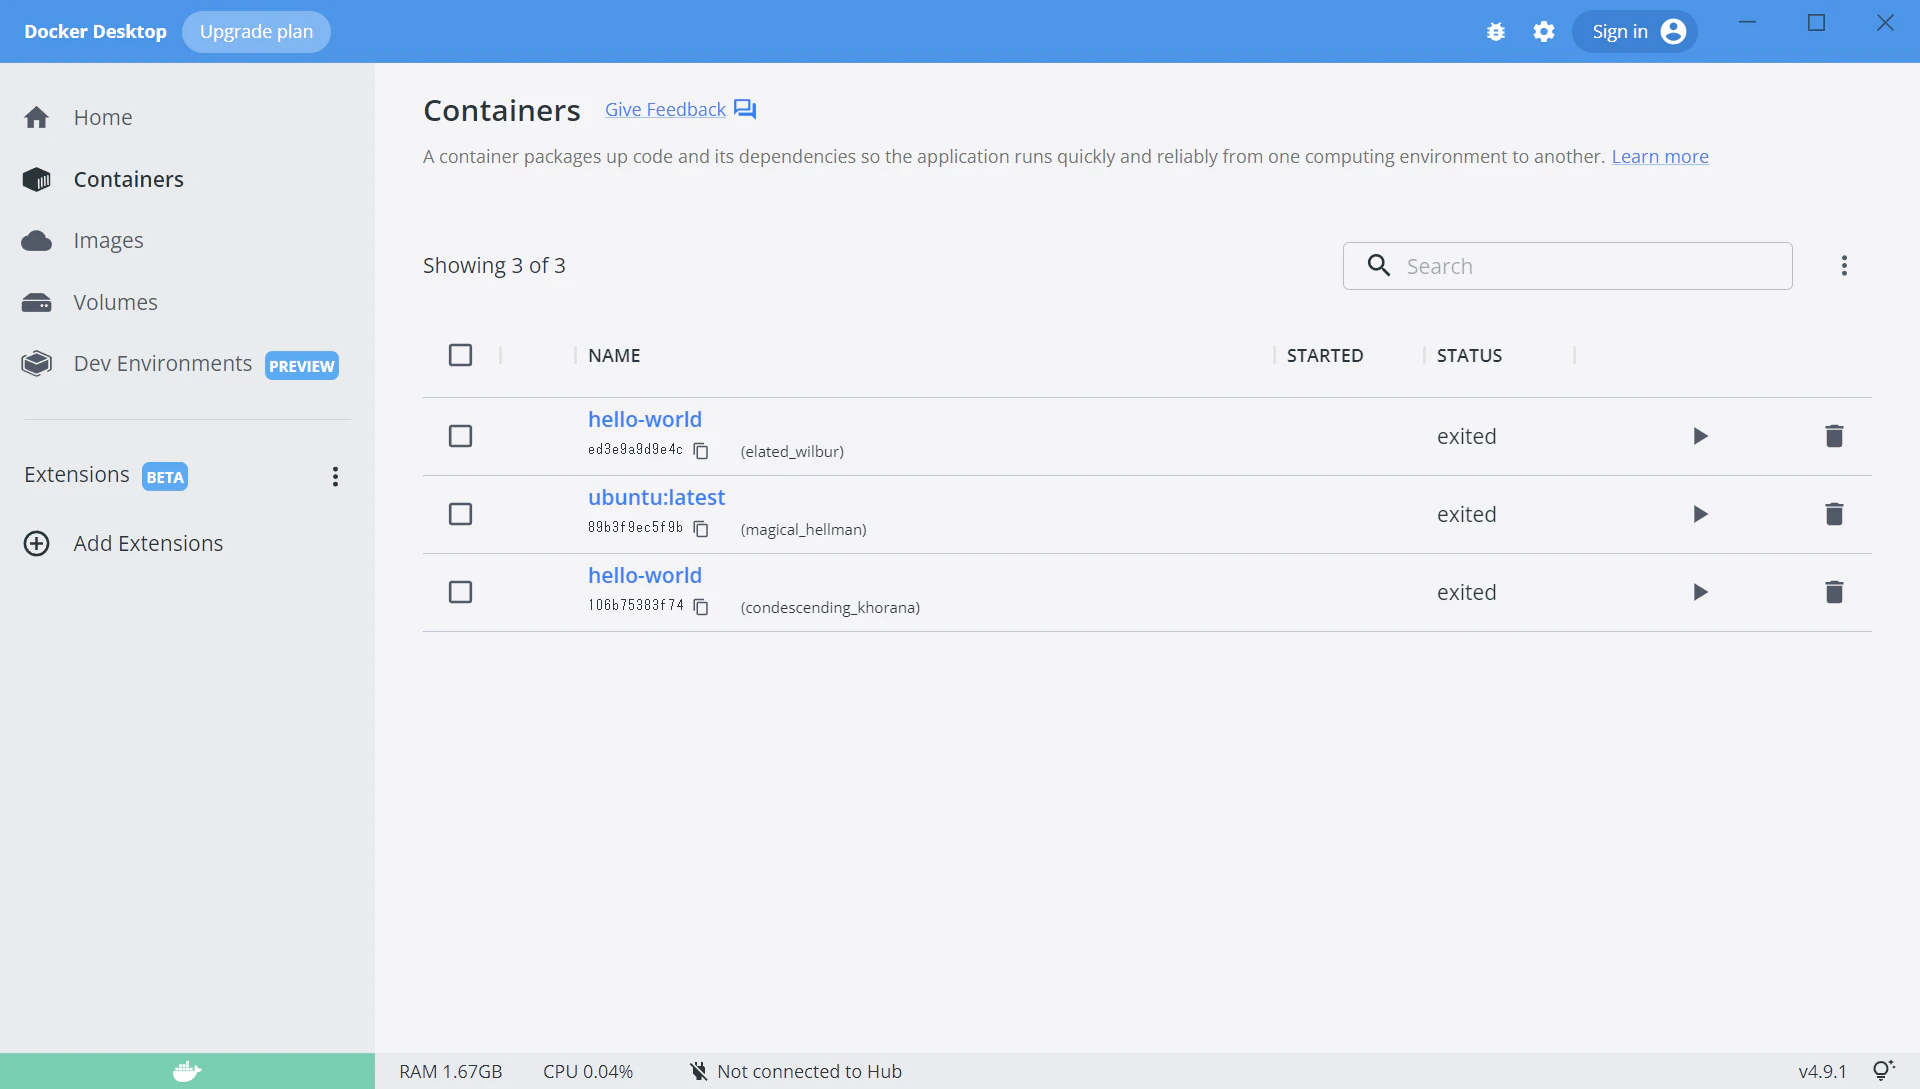The image size is (1920, 1089).
Task: Start the ubuntu:latest container with play icon
Action: click(1700, 514)
